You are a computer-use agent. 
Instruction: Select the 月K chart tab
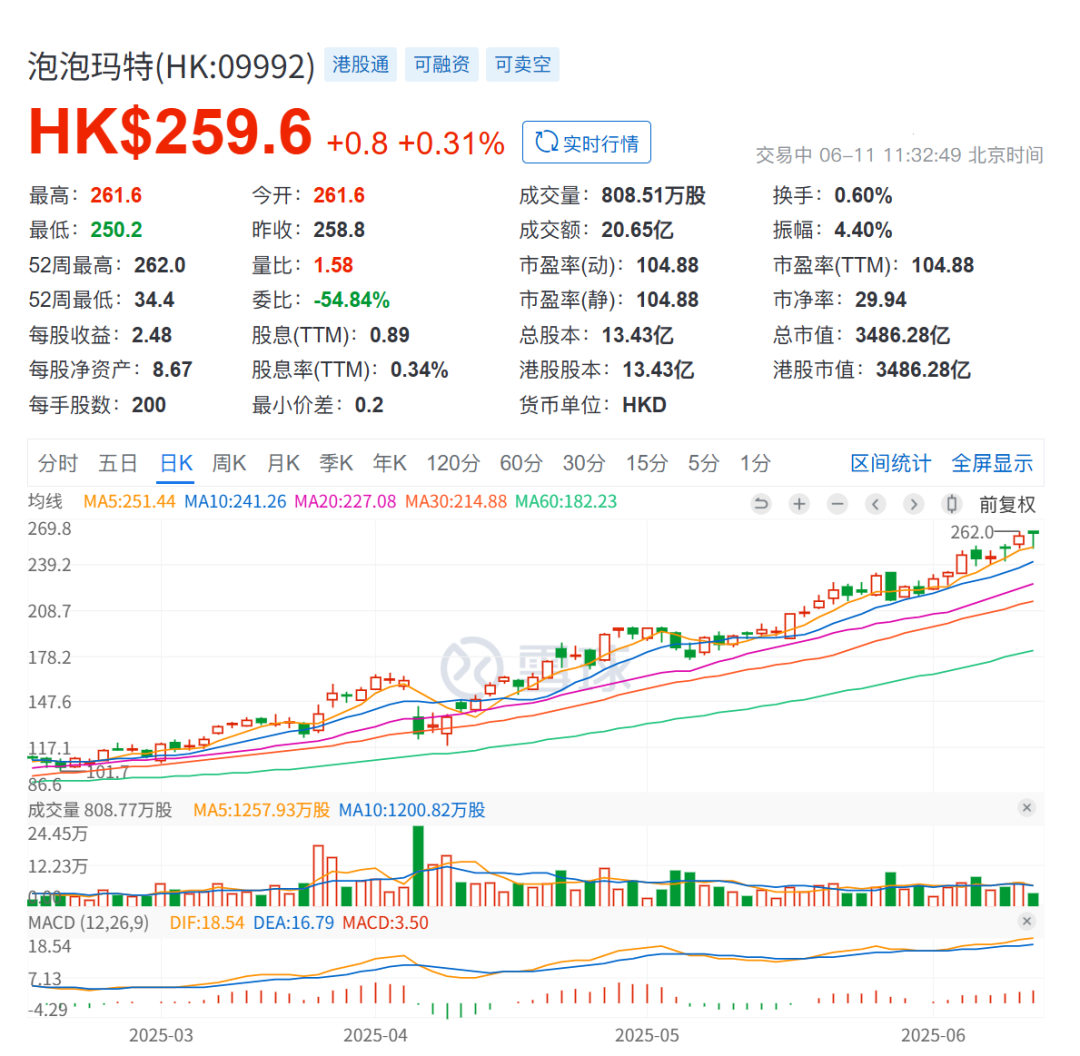pos(283,463)
